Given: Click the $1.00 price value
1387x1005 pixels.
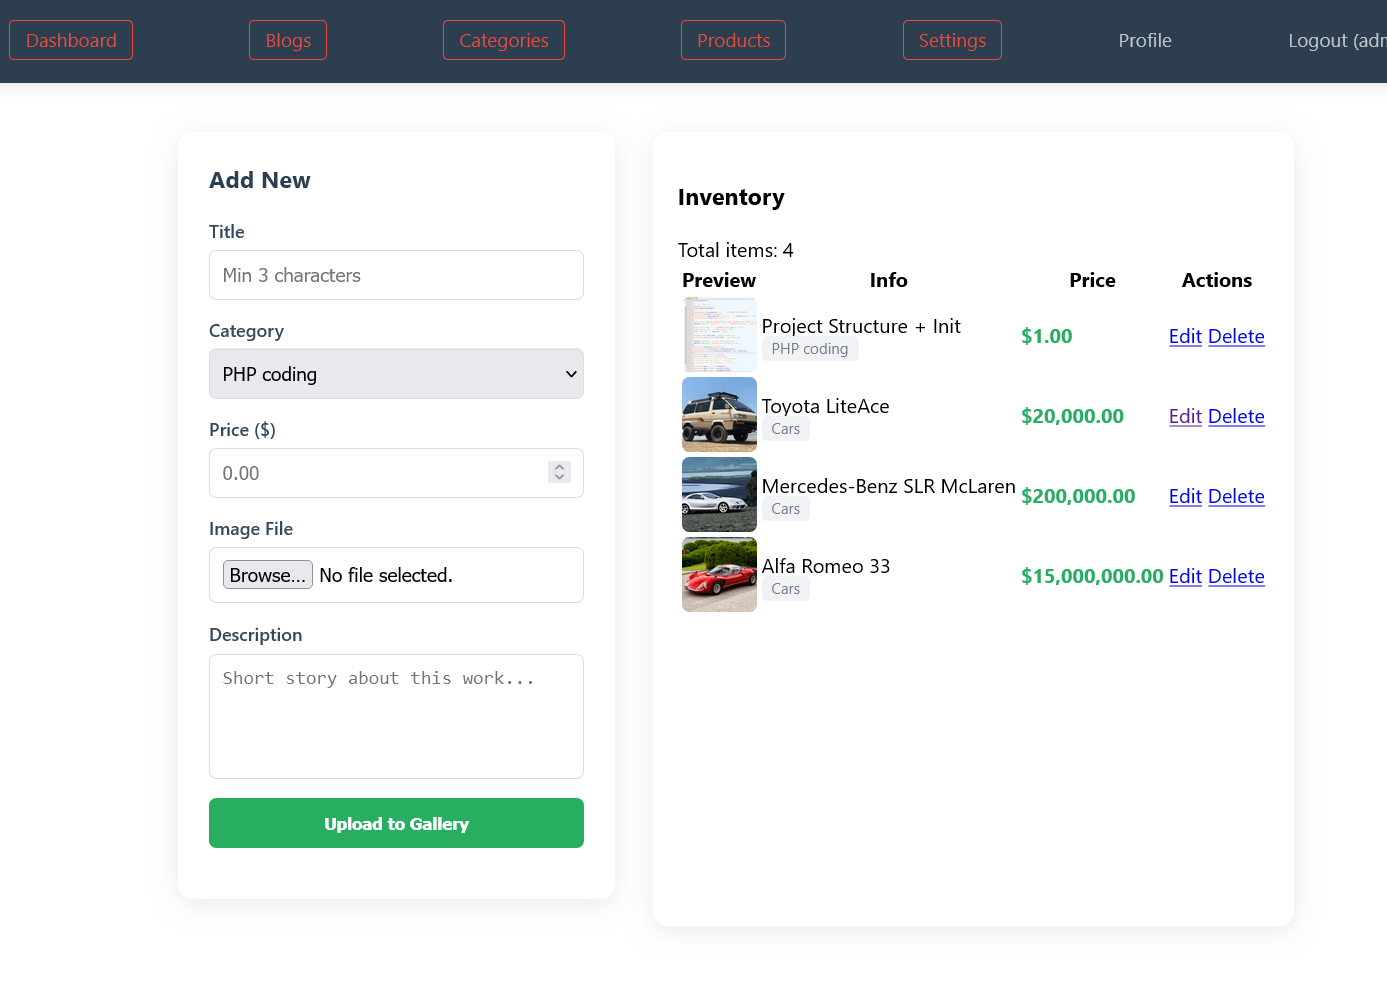Looking at the screenshot, I should click(1046, 336).
